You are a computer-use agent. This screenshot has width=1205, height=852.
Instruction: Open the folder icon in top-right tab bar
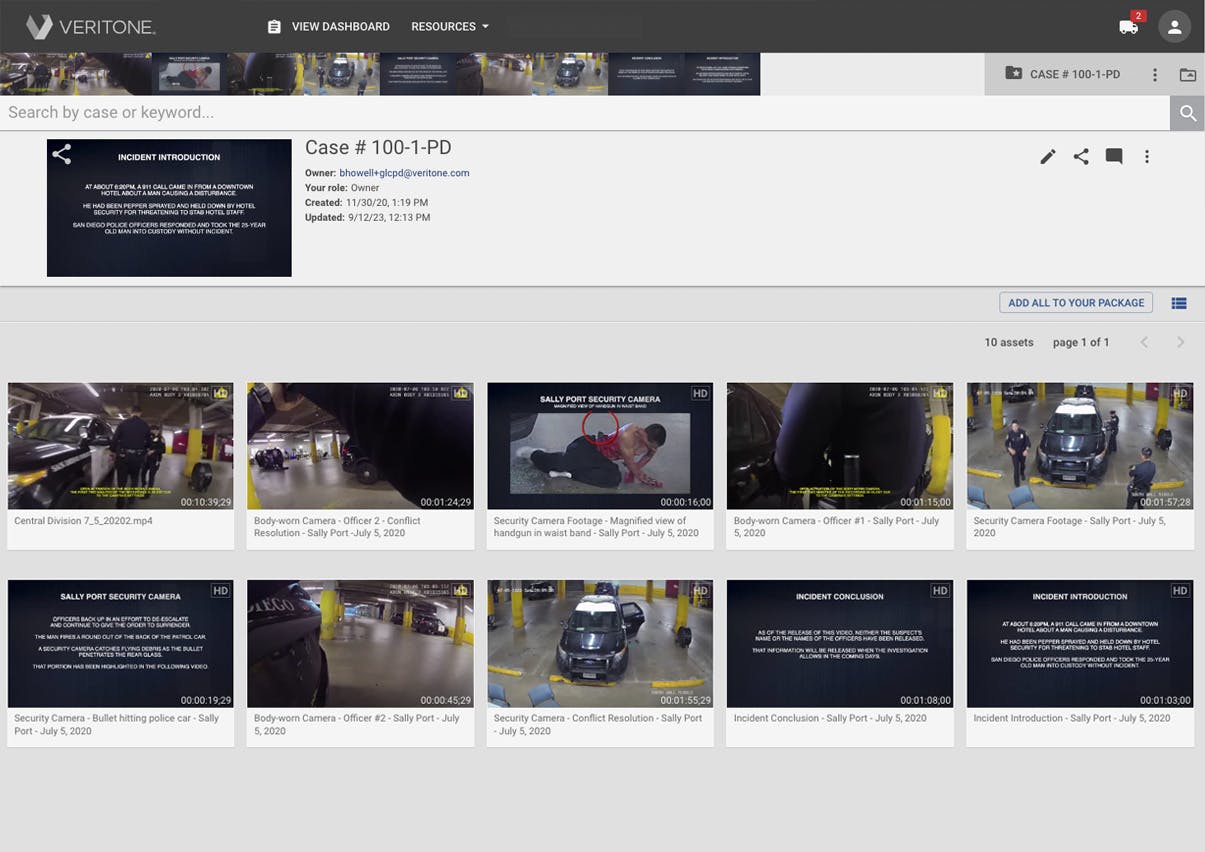(1187, 75)
